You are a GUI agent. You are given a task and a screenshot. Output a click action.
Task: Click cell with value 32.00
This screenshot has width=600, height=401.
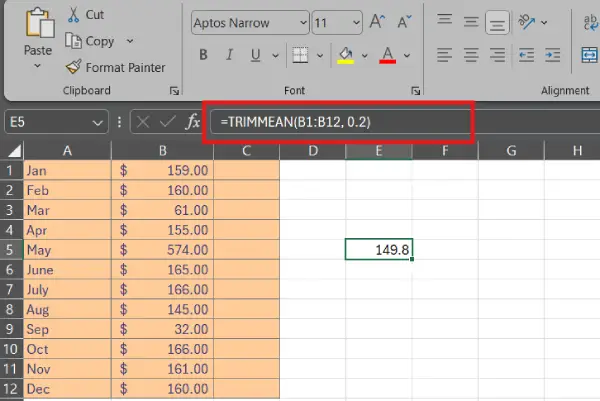(x=163, y=329)
